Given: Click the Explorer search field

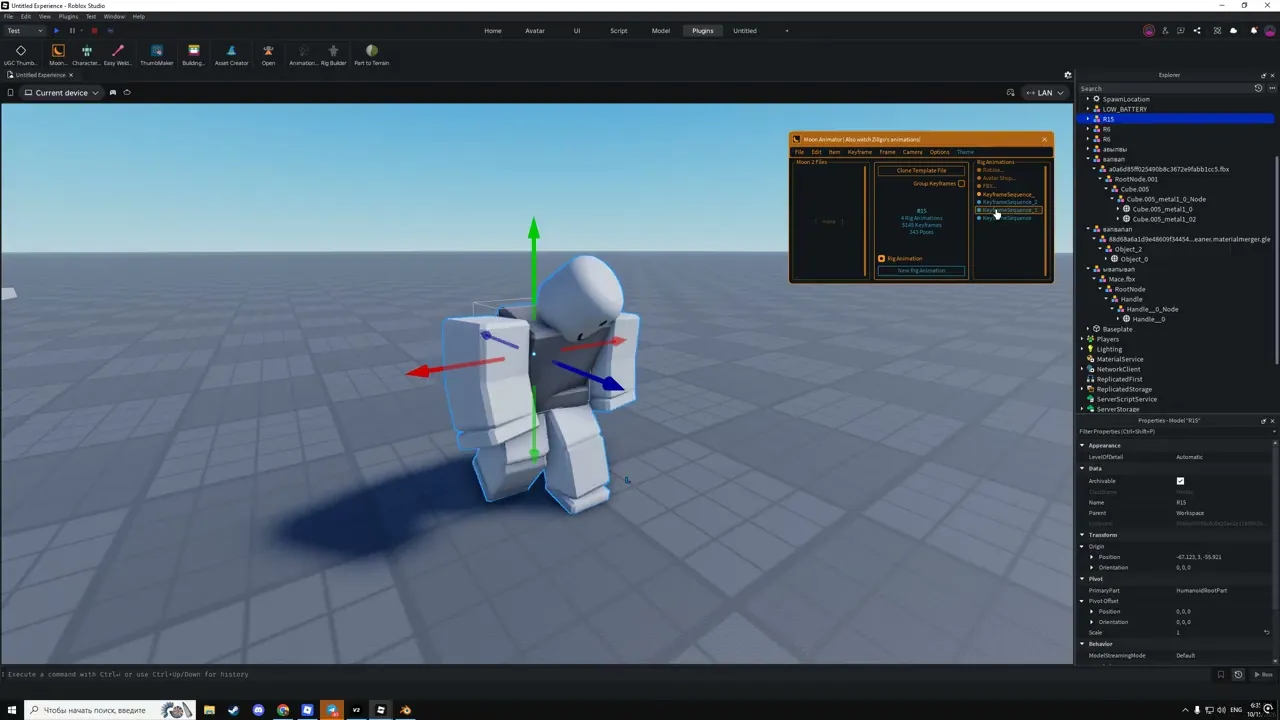Looking at the screenshot, I should coord(1165,89).
